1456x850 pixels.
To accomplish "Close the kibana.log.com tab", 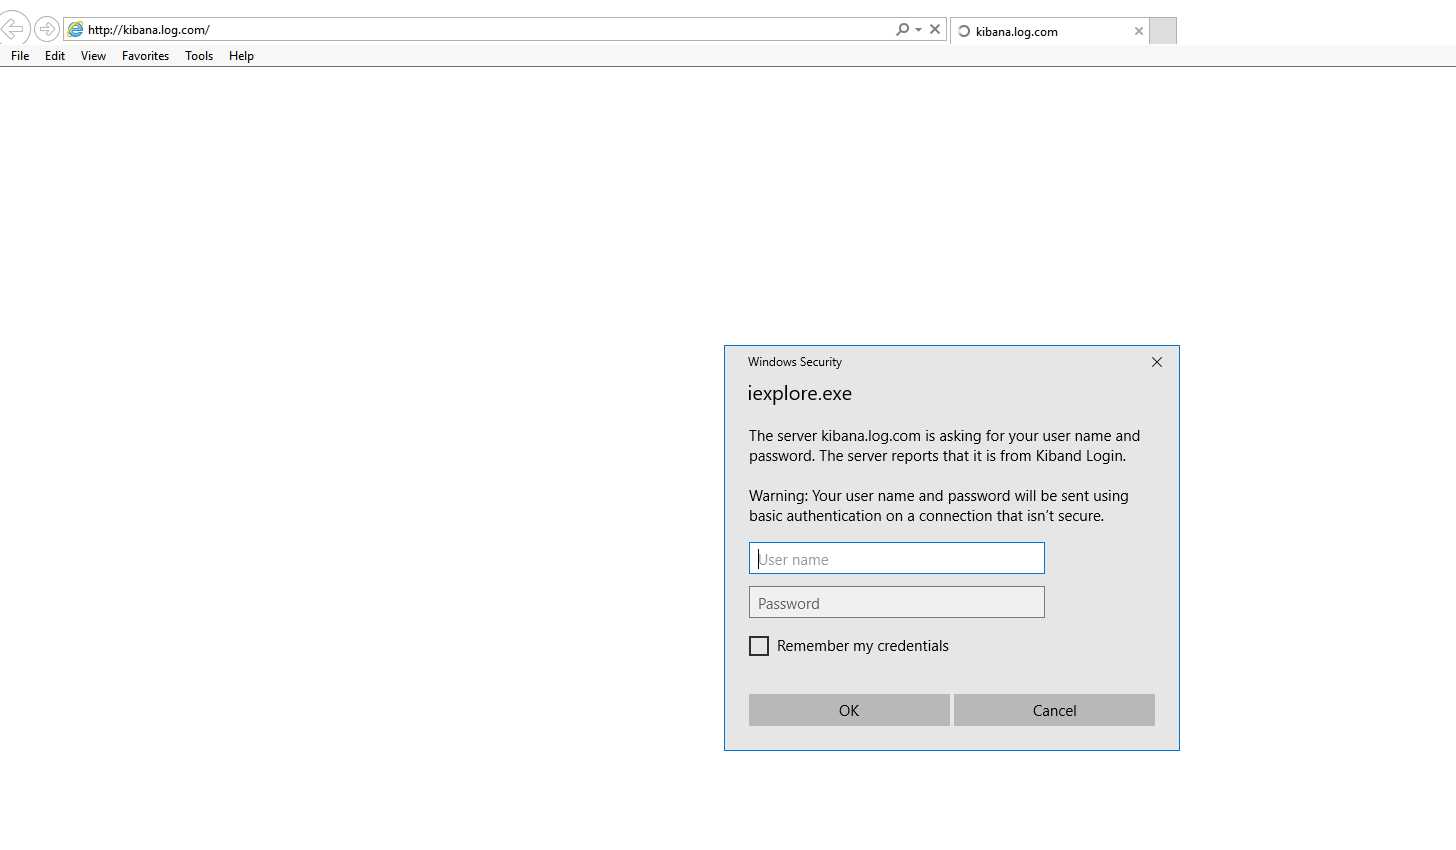I will tap(1138, 31).
